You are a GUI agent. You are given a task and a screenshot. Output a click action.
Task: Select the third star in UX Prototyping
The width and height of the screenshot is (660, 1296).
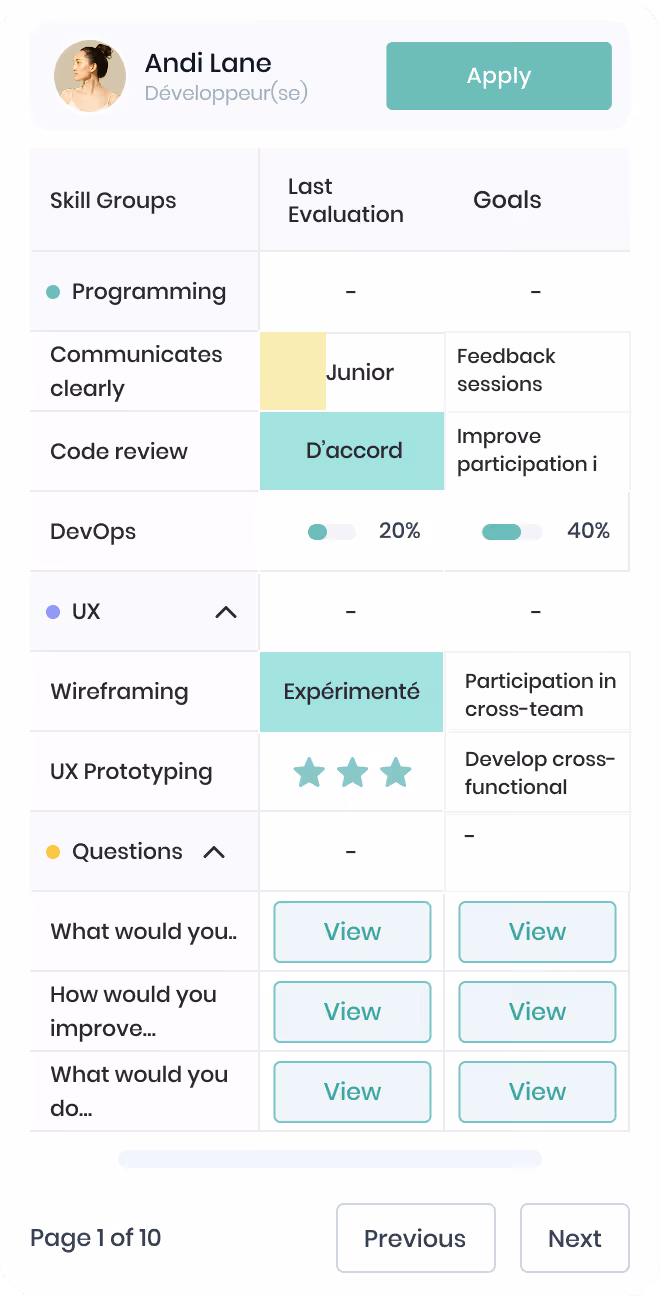pos(396,772)
